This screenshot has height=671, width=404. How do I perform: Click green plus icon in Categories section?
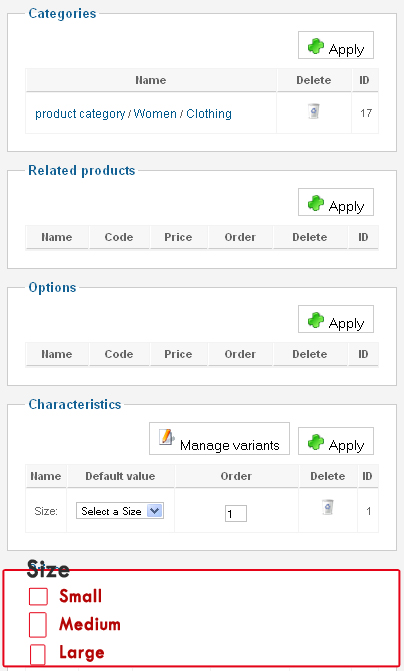click(316, 46)
